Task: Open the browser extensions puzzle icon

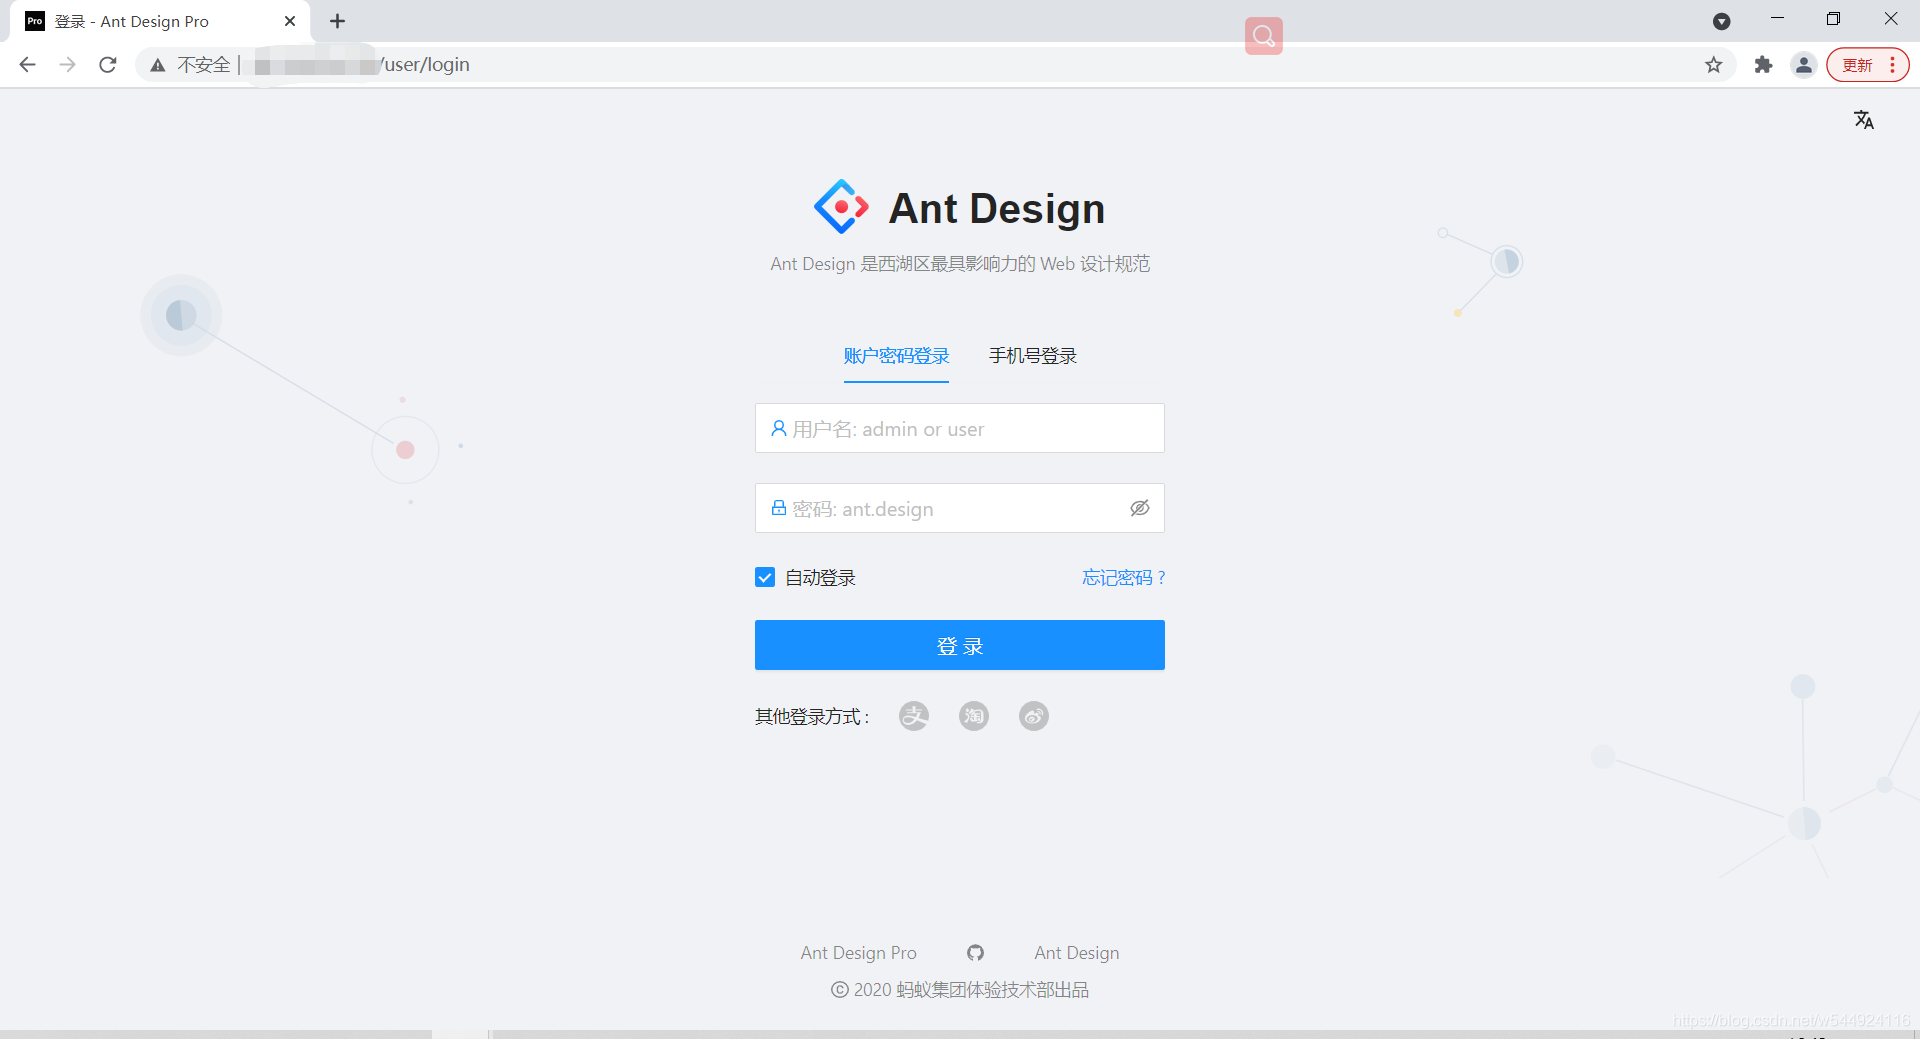Action: click(1763, 64)
